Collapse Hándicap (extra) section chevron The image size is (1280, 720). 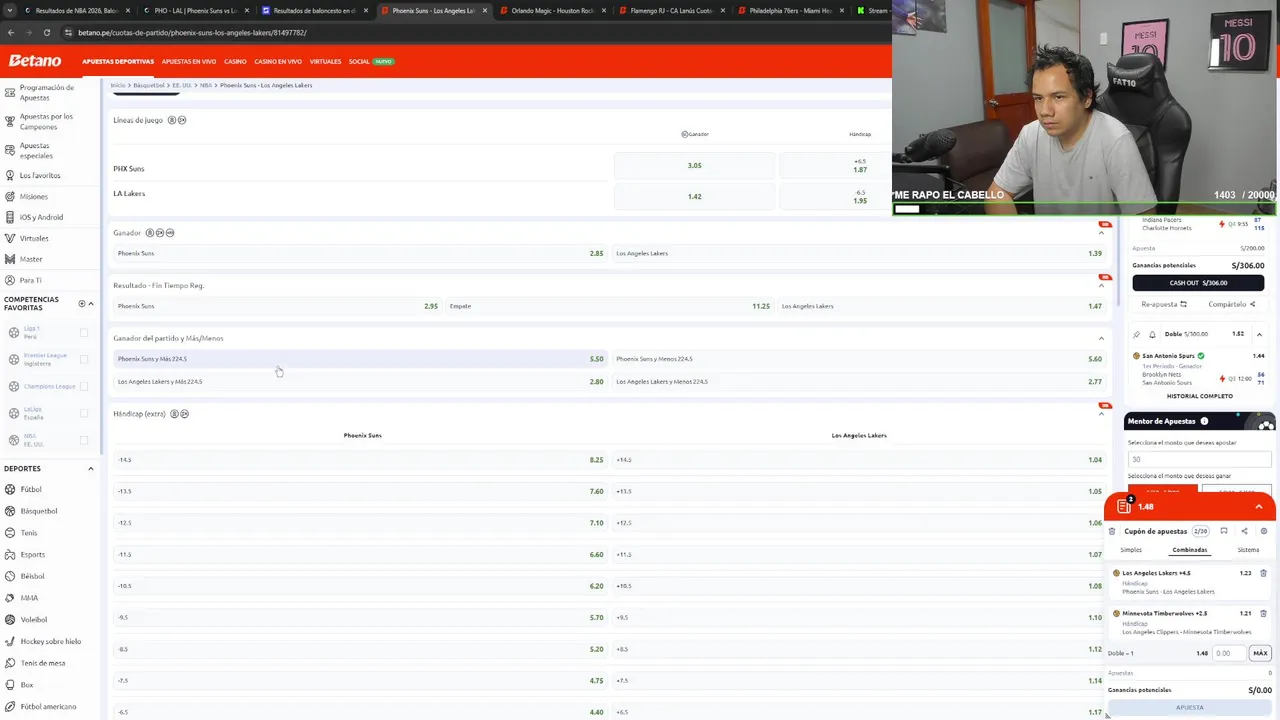1101,414
